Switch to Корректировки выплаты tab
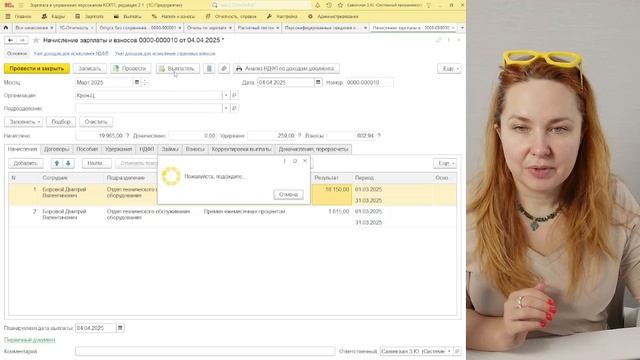The image size is (640, 360). pos(241,149)
